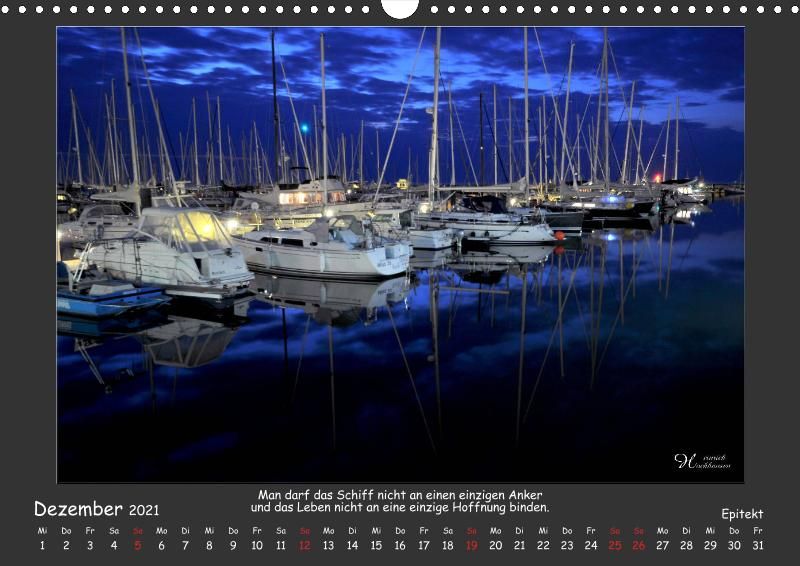Screen dimensions: 800x566
Task: Select date 22 in the calendar row
Action: click(543, 545)
